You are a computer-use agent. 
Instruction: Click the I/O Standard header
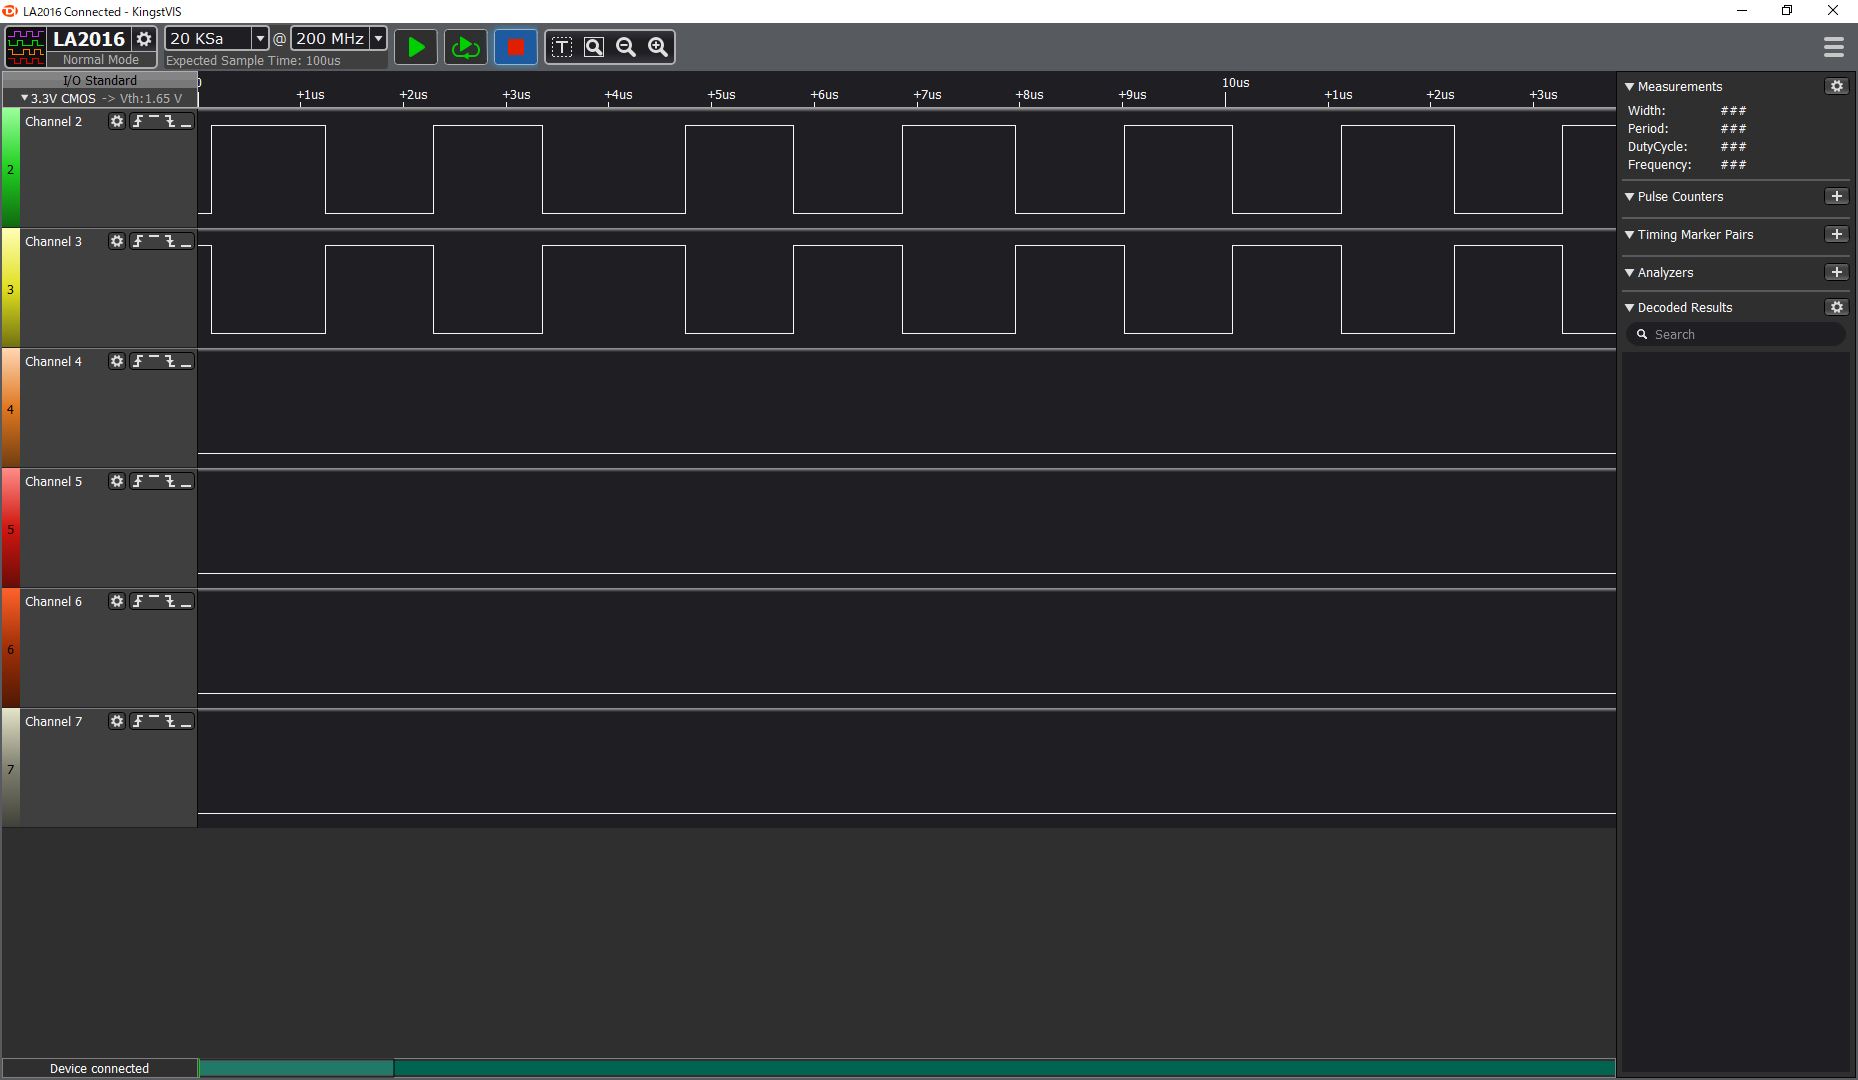(100, 80)
